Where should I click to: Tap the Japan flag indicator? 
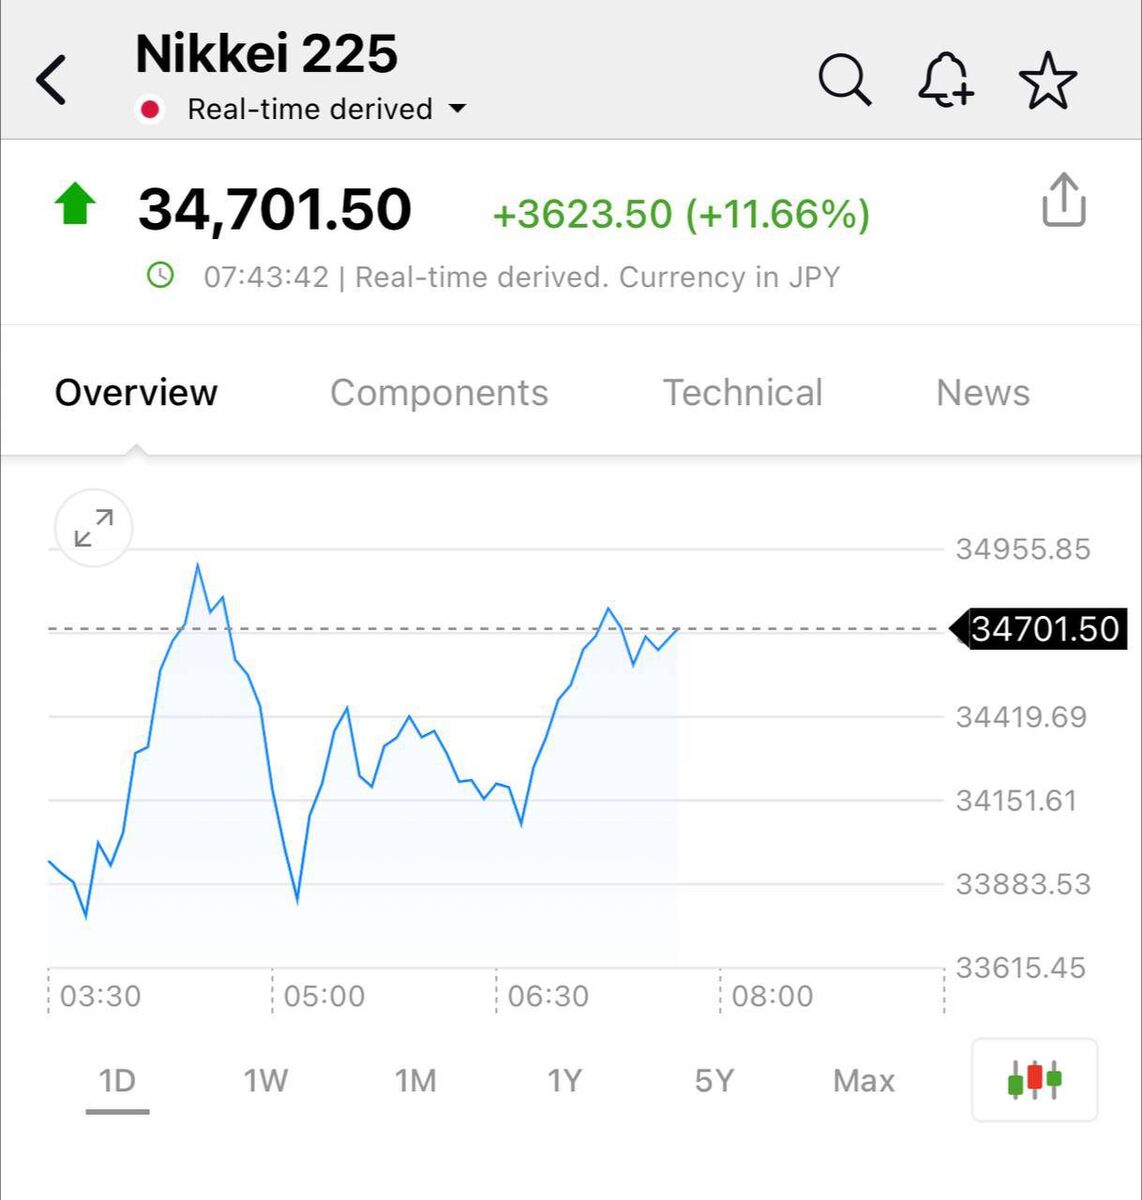(150, 109)
